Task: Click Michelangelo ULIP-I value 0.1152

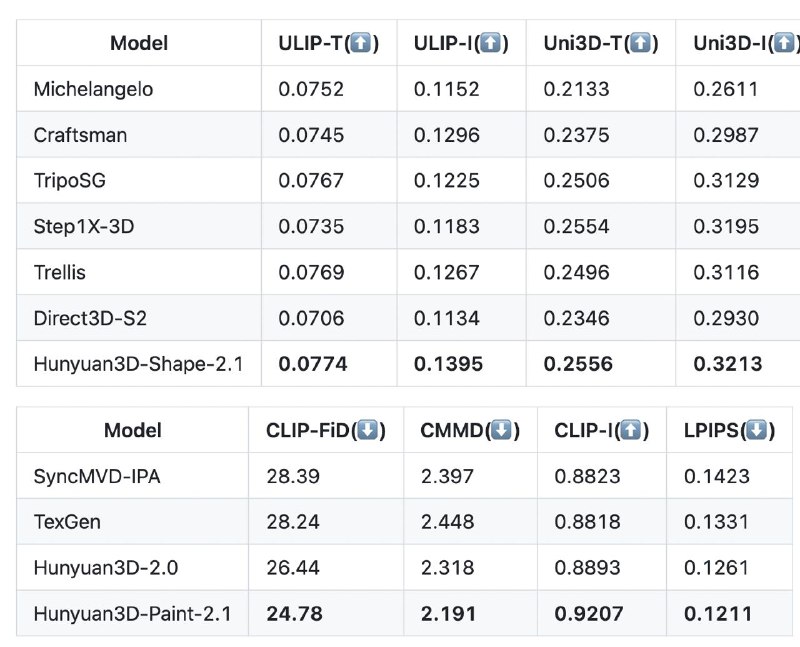Action: pos(447,89)
